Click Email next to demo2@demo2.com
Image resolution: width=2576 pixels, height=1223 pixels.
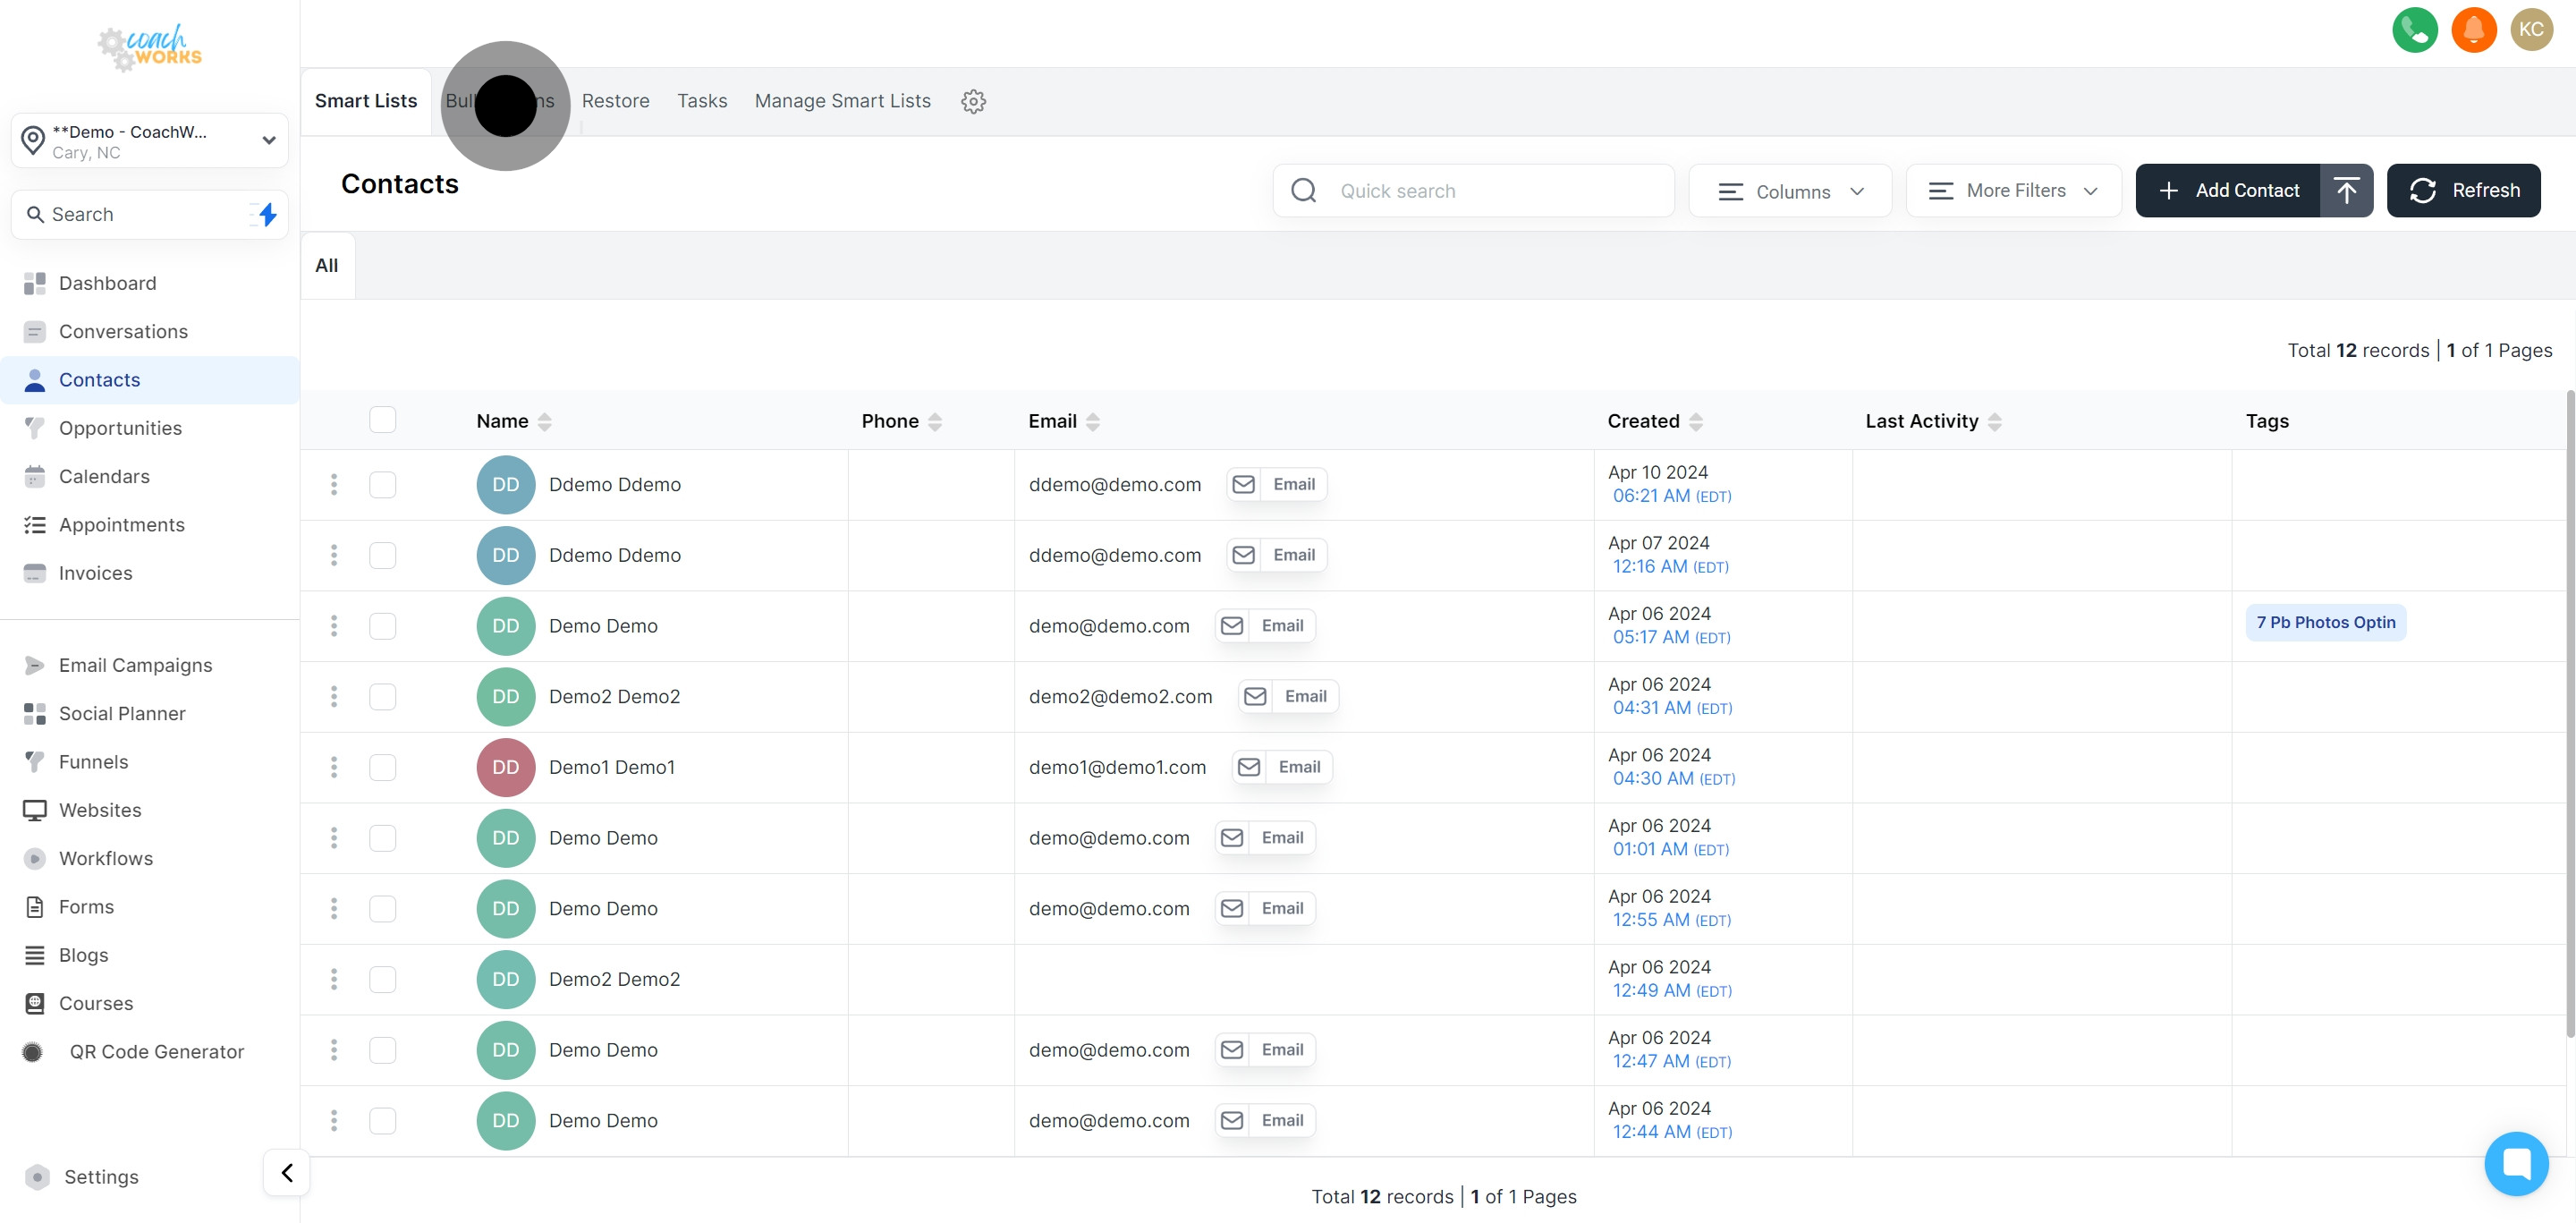1287,696
